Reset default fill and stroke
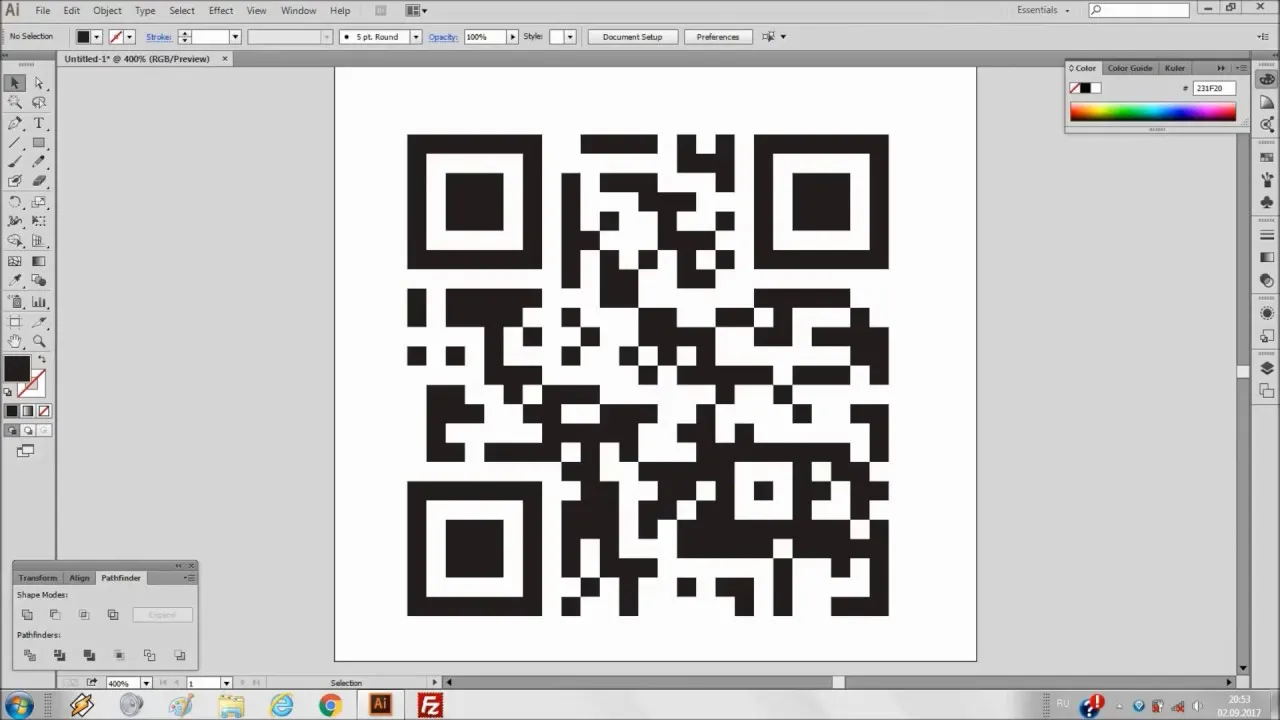Viewport: 1280px width, 720px height. pos(8,392)
